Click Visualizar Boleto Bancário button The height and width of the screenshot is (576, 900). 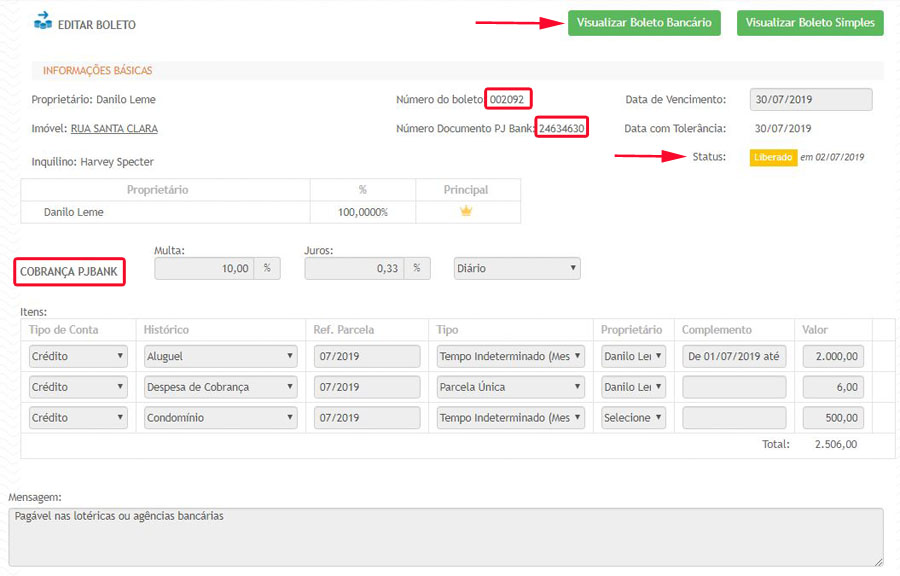pos(644,23)
